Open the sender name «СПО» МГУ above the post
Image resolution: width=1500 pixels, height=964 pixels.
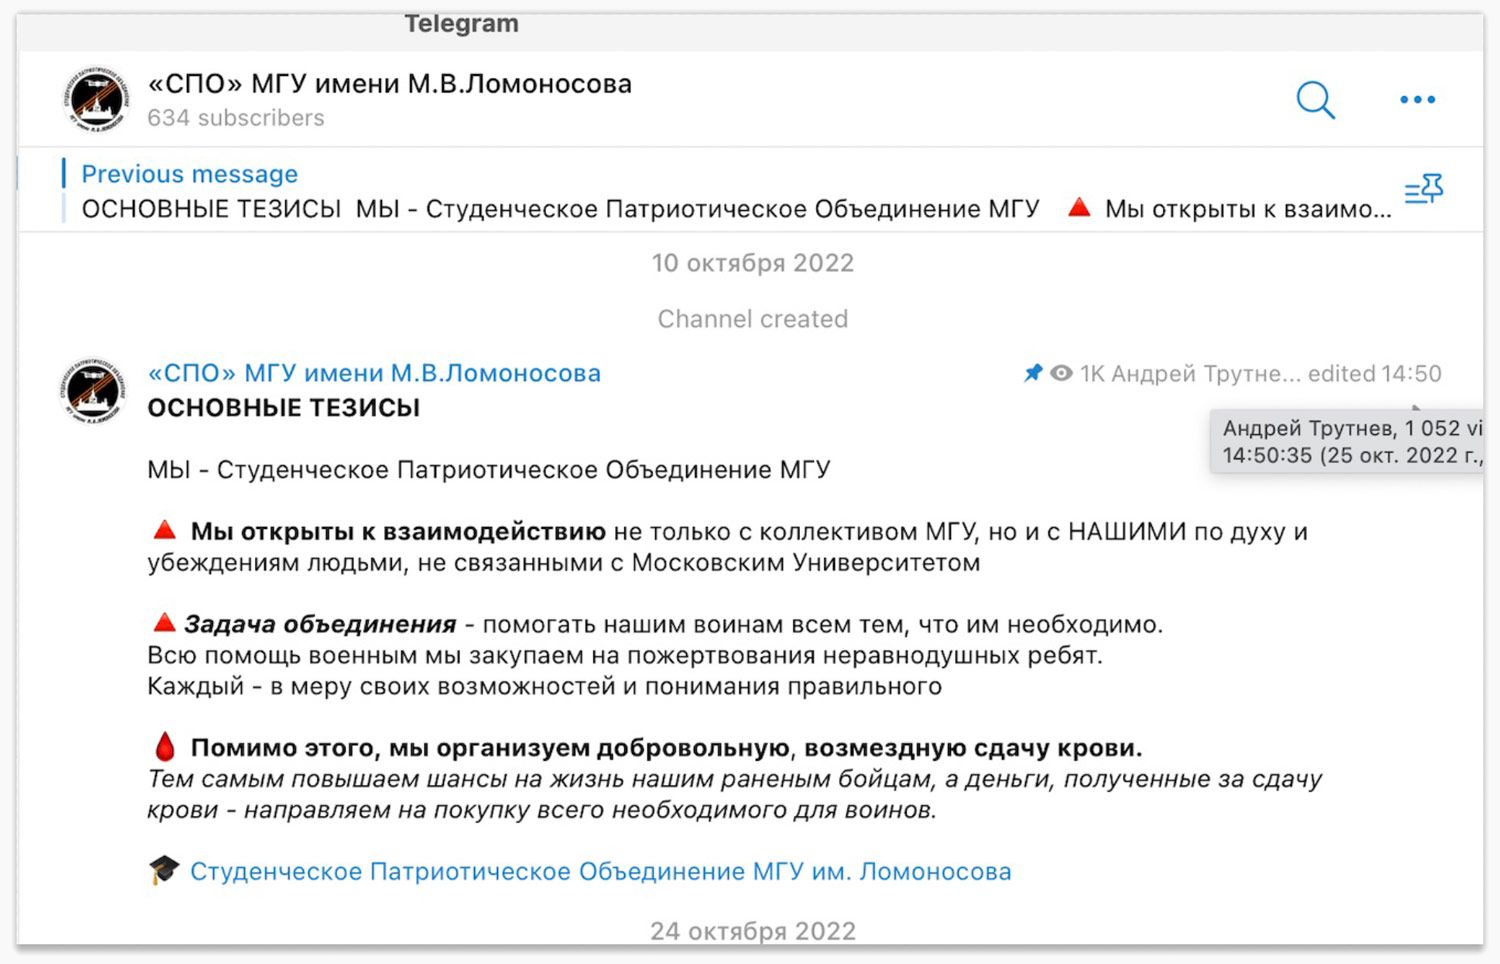374,373
